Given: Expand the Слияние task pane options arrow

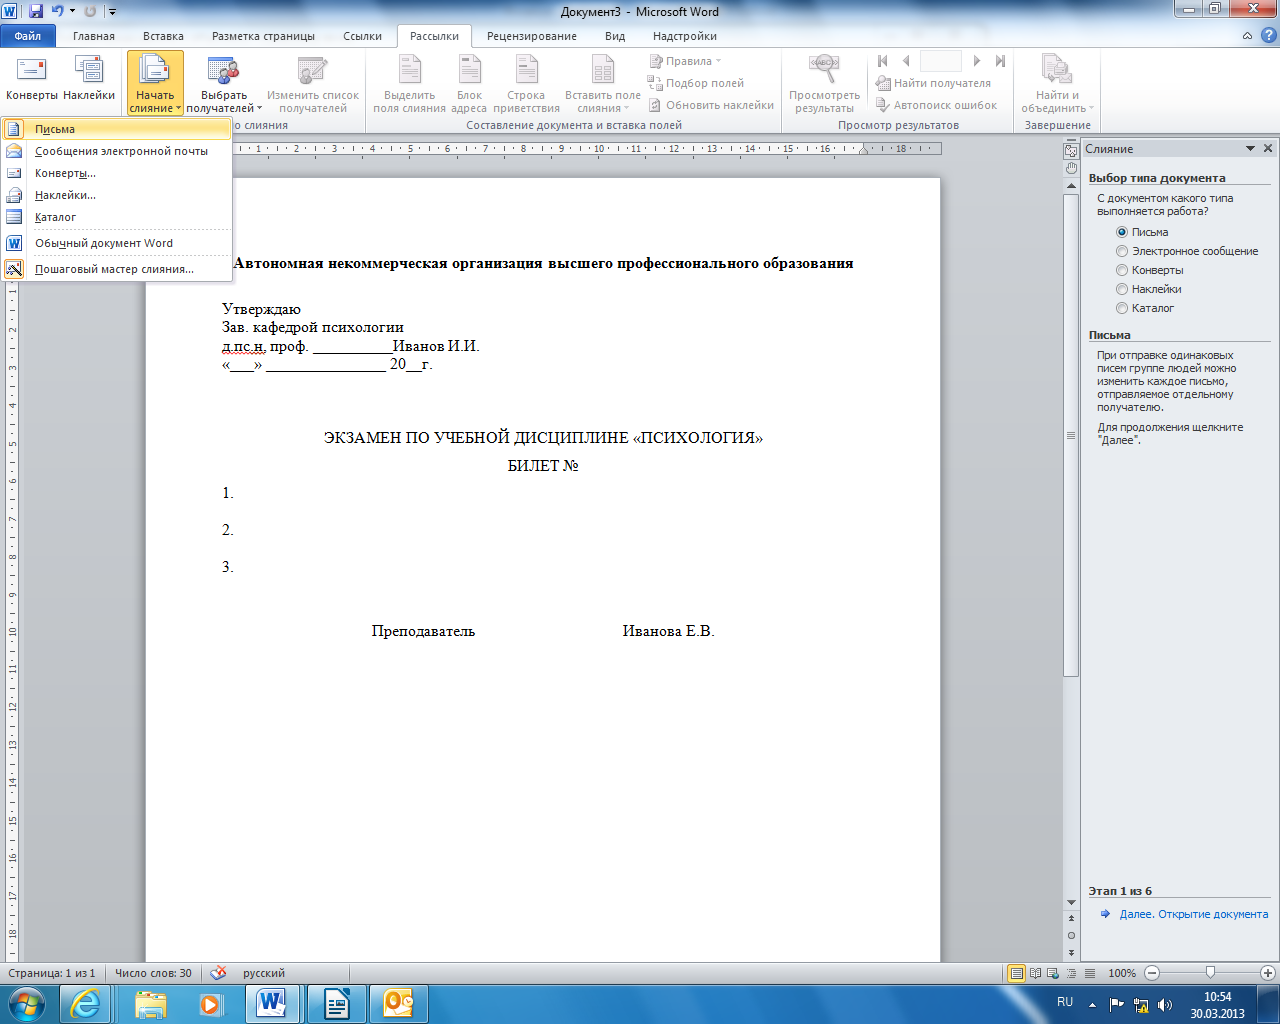Looking at the screenshot, I should (x=1250, y=149).
